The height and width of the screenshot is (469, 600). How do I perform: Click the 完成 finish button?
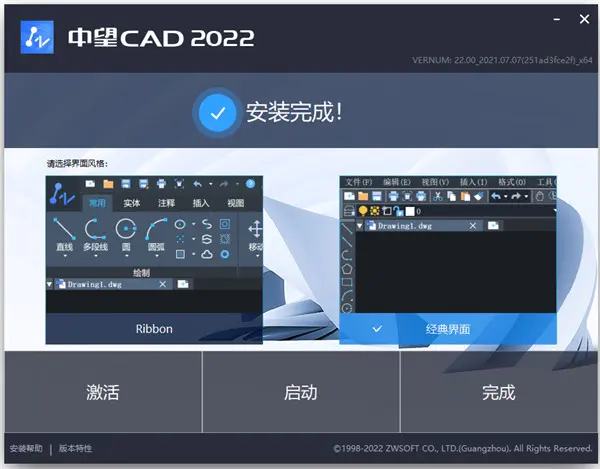coord(499,392)
